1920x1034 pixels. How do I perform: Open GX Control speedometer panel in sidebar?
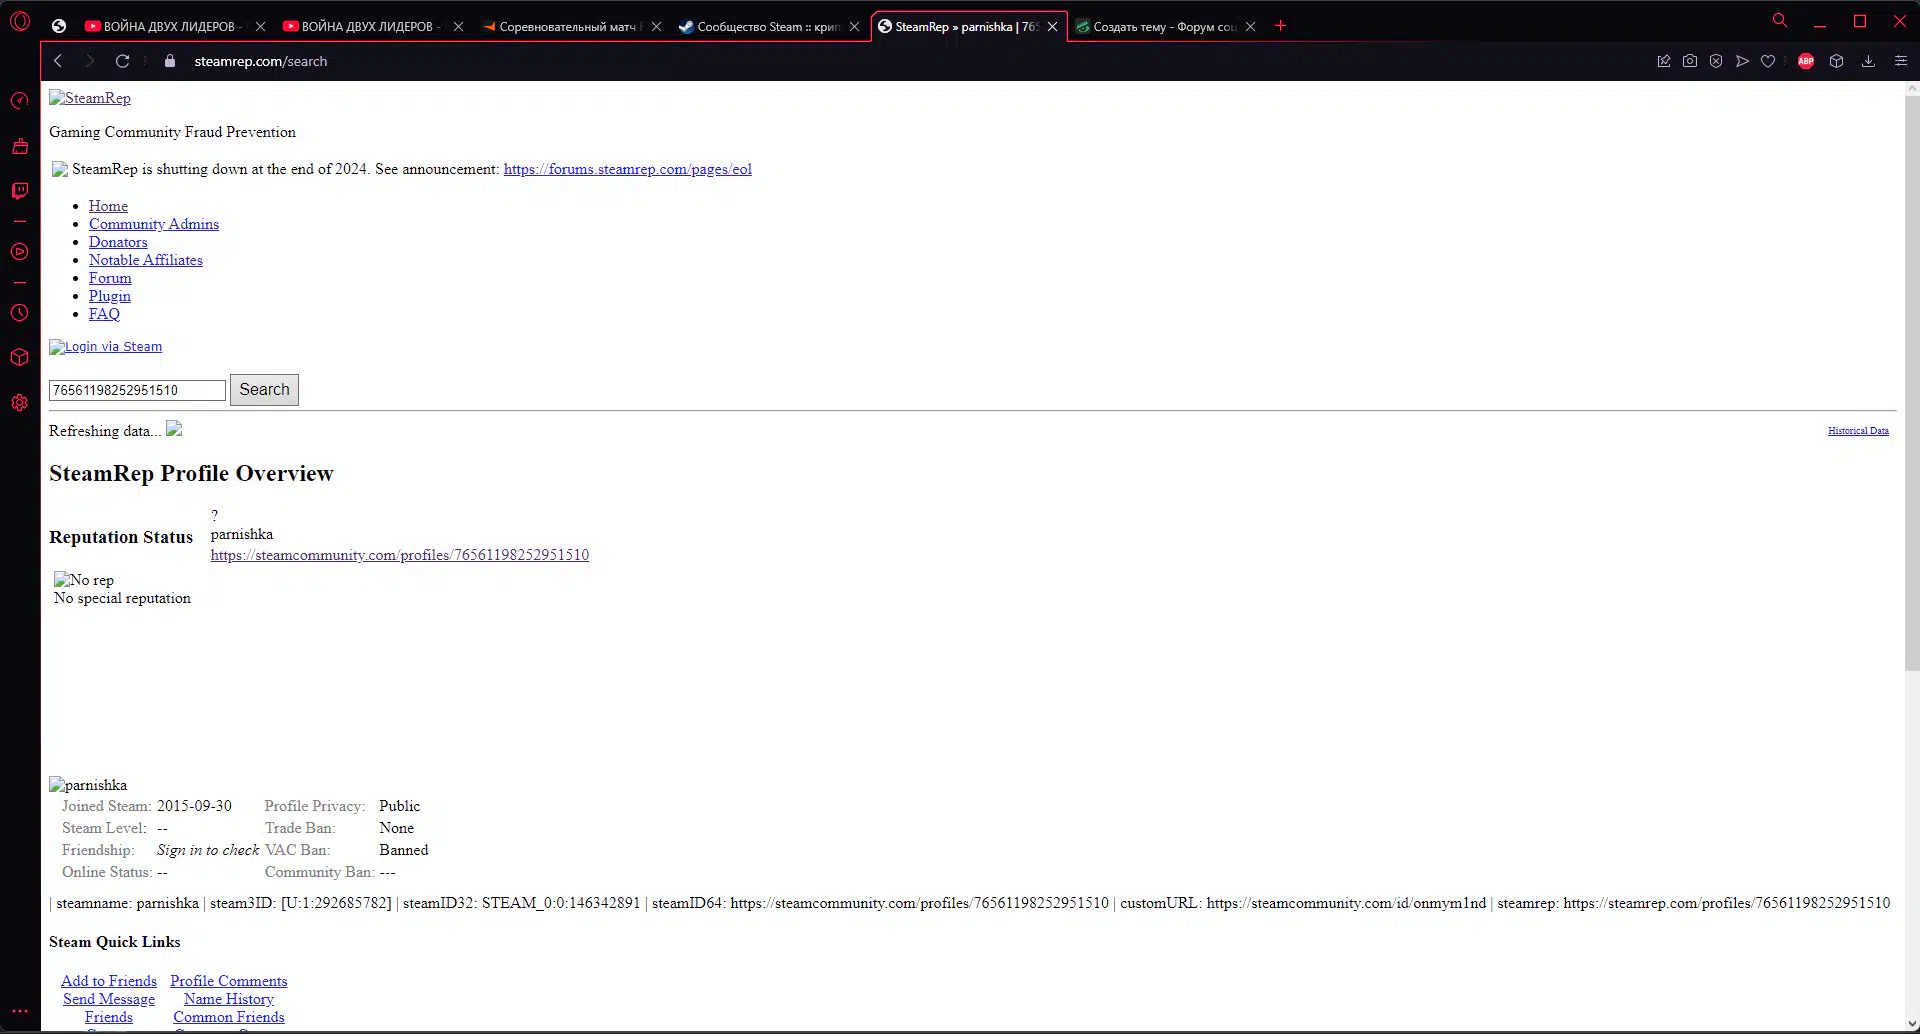click(x=19, y=101)
